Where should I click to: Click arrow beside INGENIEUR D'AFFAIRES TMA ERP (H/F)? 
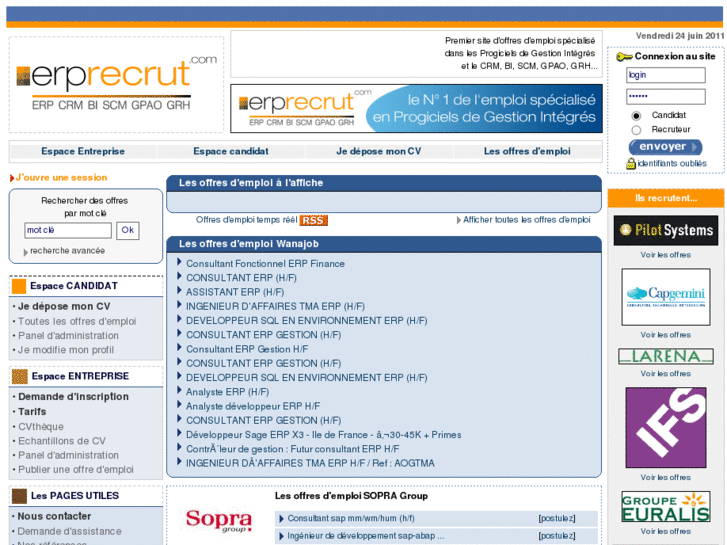(x=179, y=305)
